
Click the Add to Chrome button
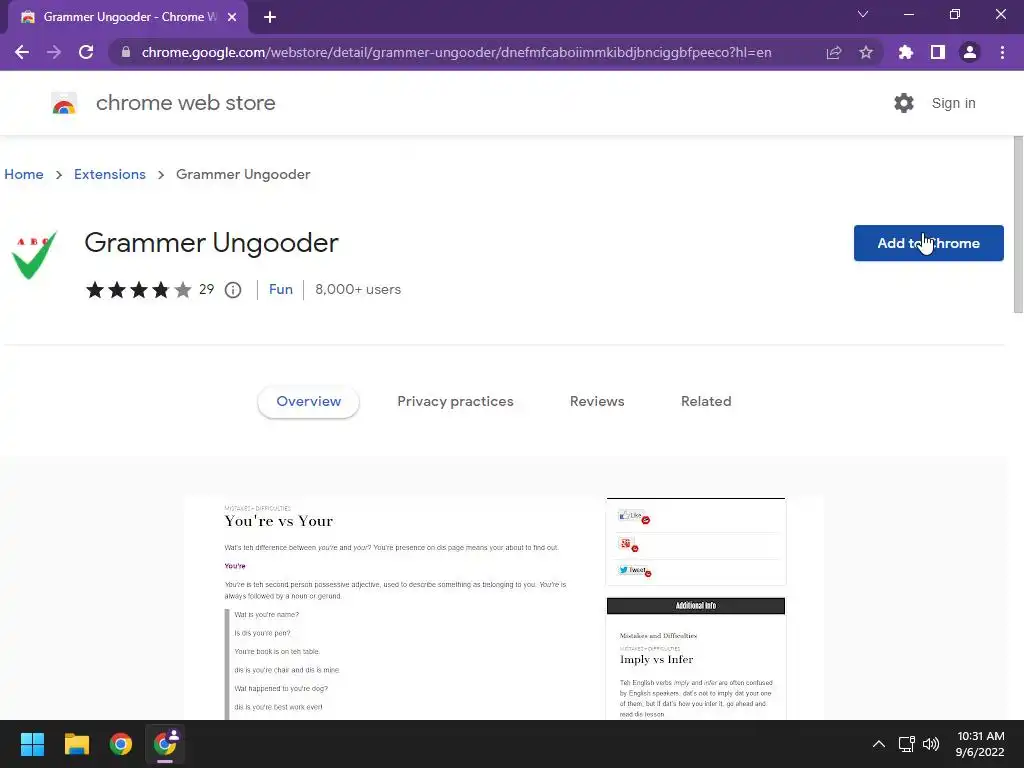[x=928, y=243]
